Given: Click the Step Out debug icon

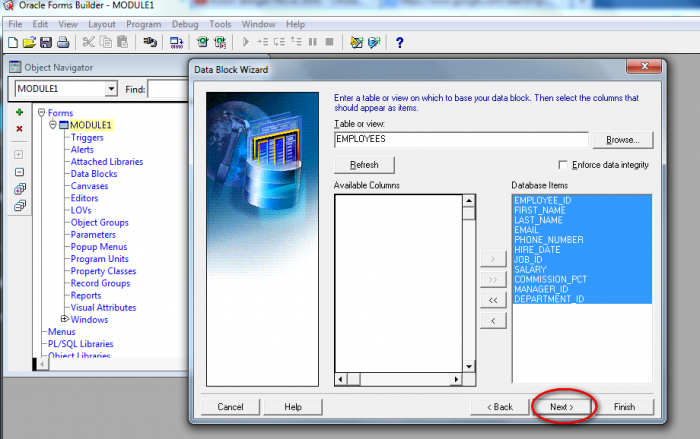Looking at the screenshot, I should tap(296, 42).
